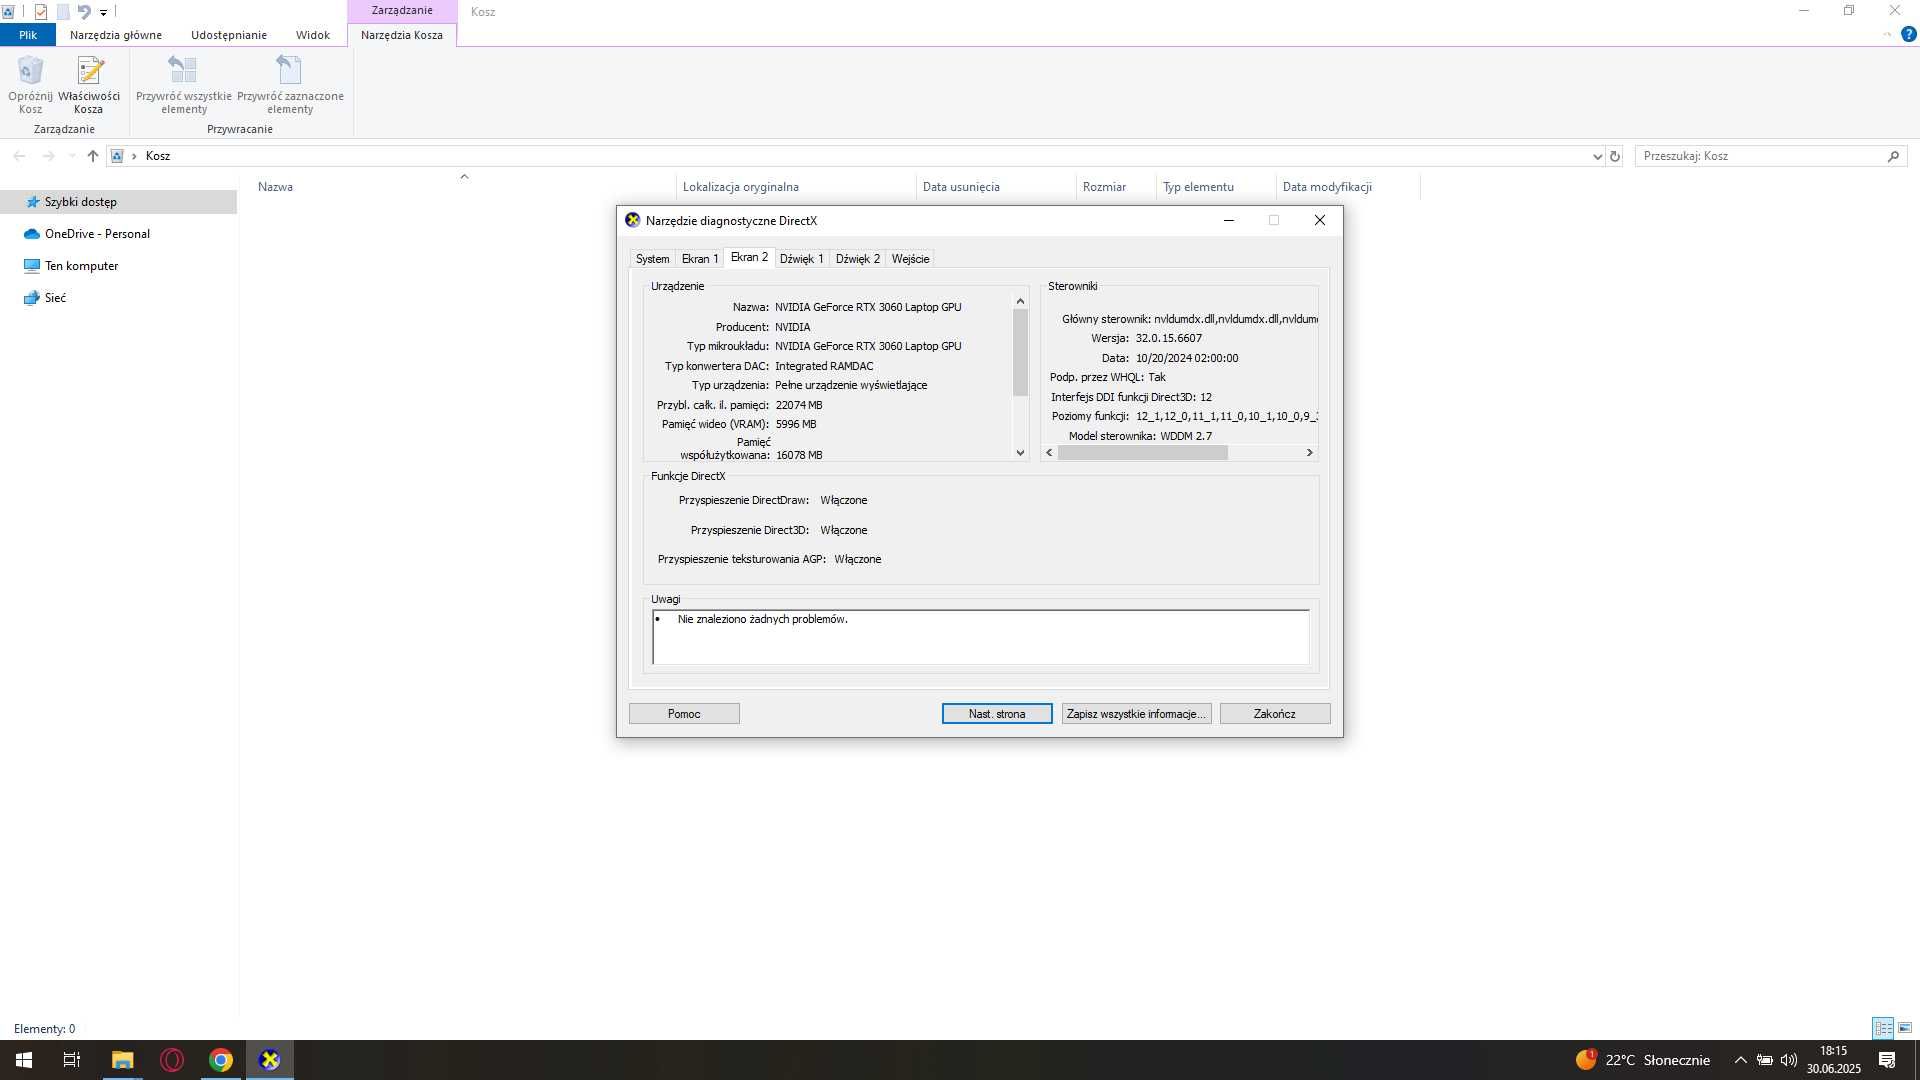1920x1080 pixels.
Task: Click the search magnifier icon
Action: pyautogui.click(x=1893, y=156)
